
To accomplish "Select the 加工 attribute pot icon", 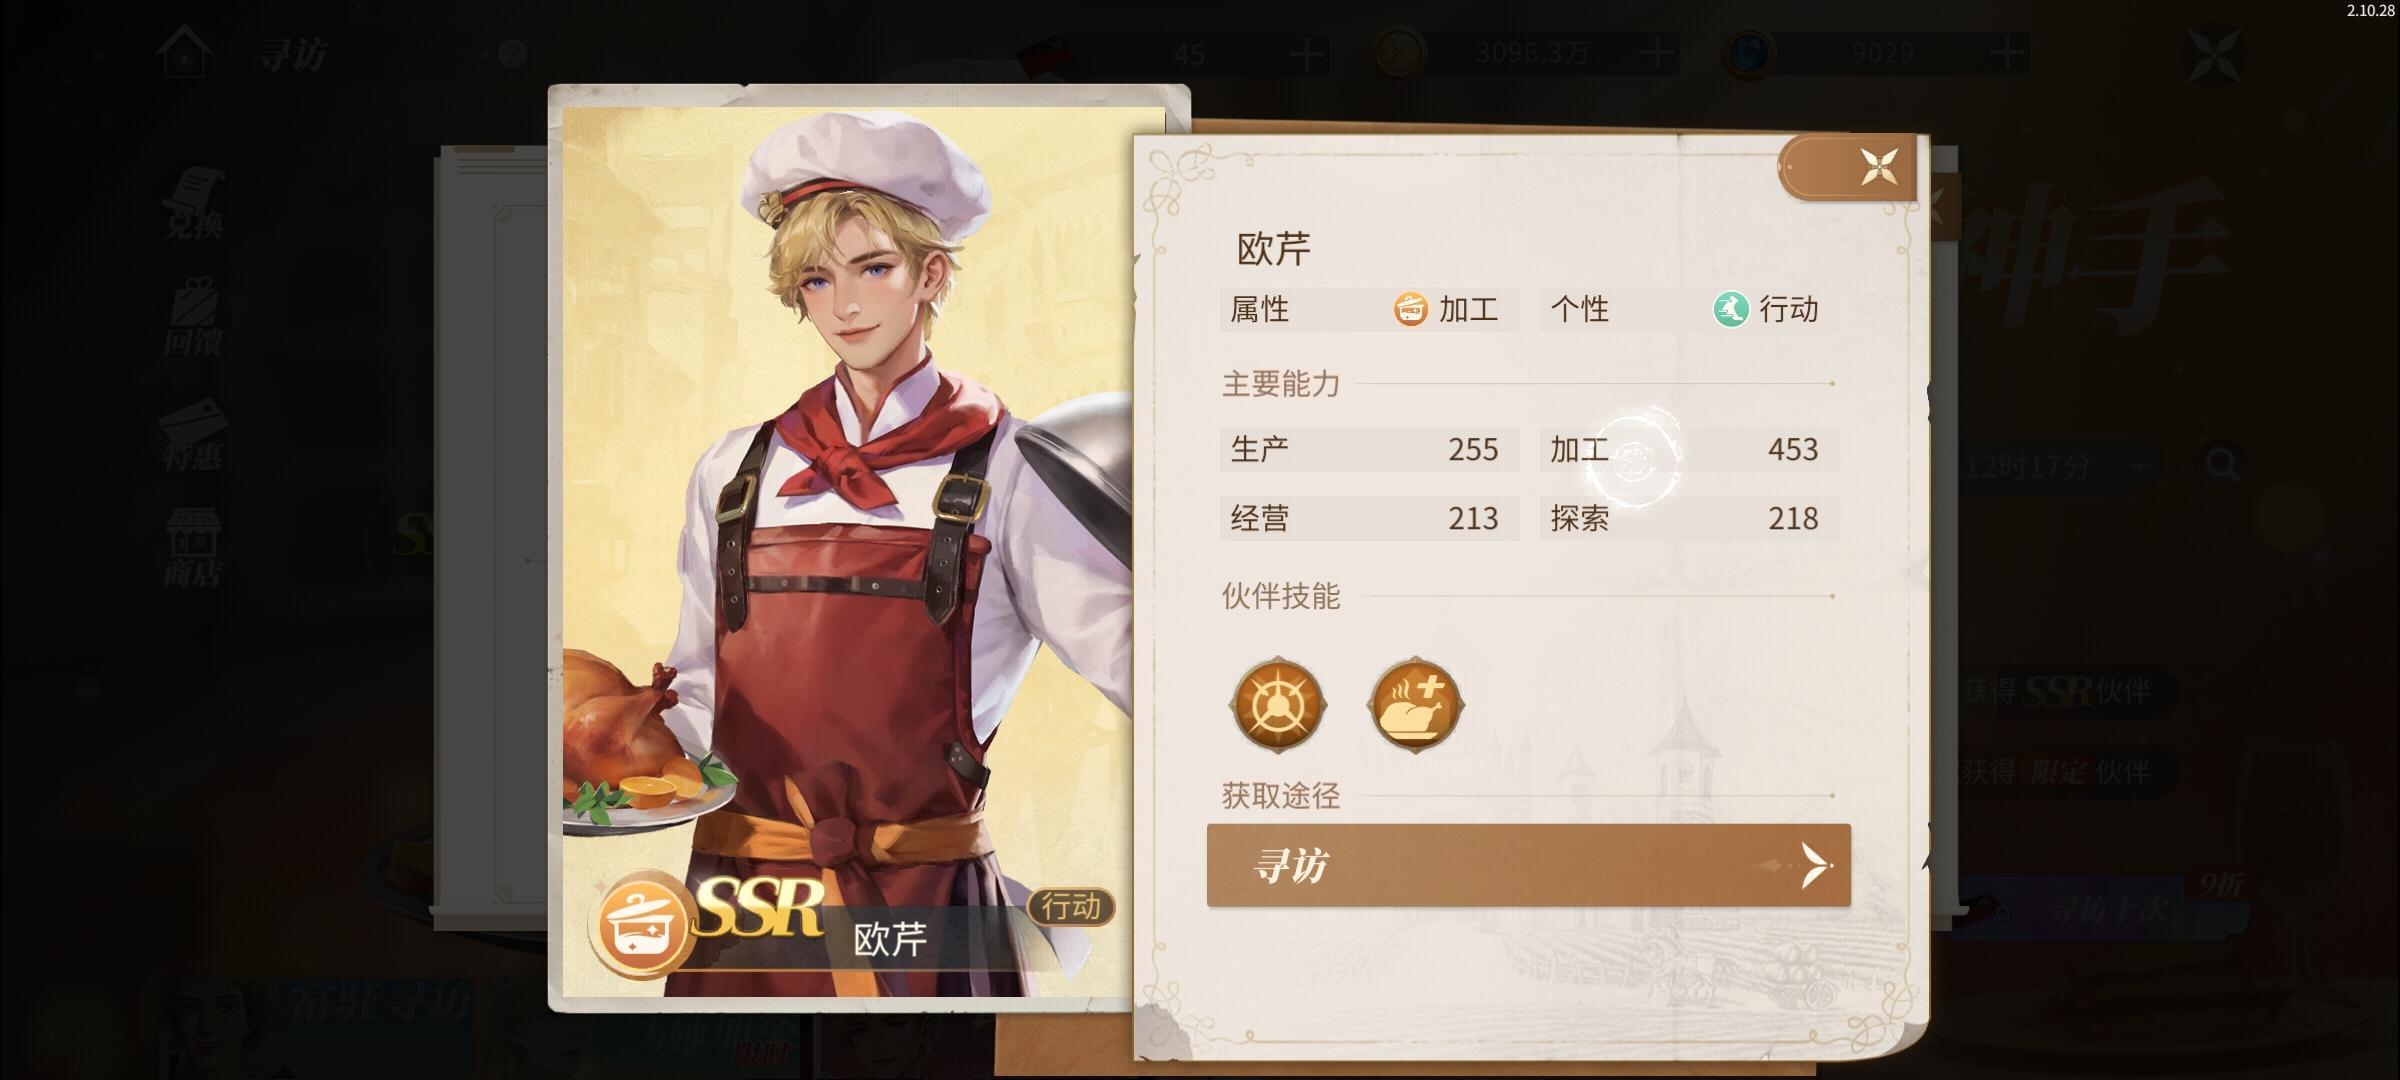I will [1410, 310].
